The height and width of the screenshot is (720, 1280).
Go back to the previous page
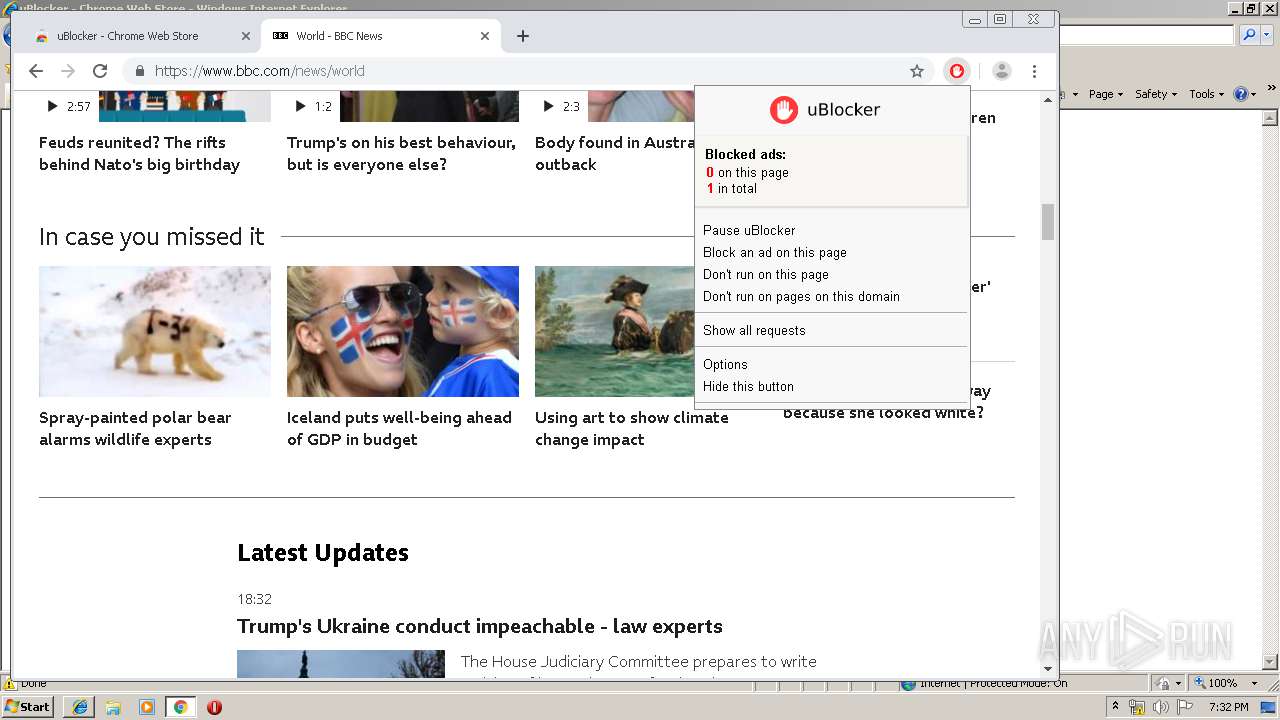pos(36,71)
